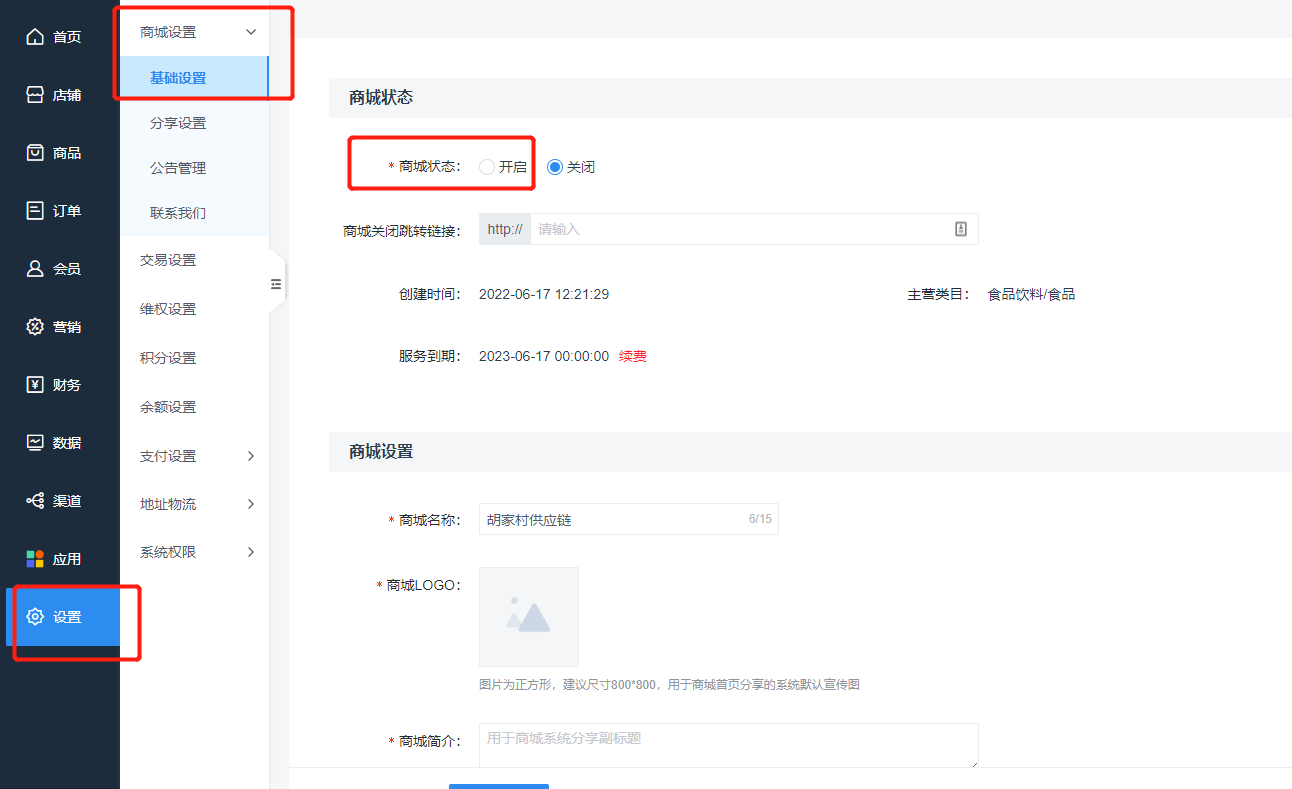Click the 财务 finance yen icon

[x=35, y=385]
